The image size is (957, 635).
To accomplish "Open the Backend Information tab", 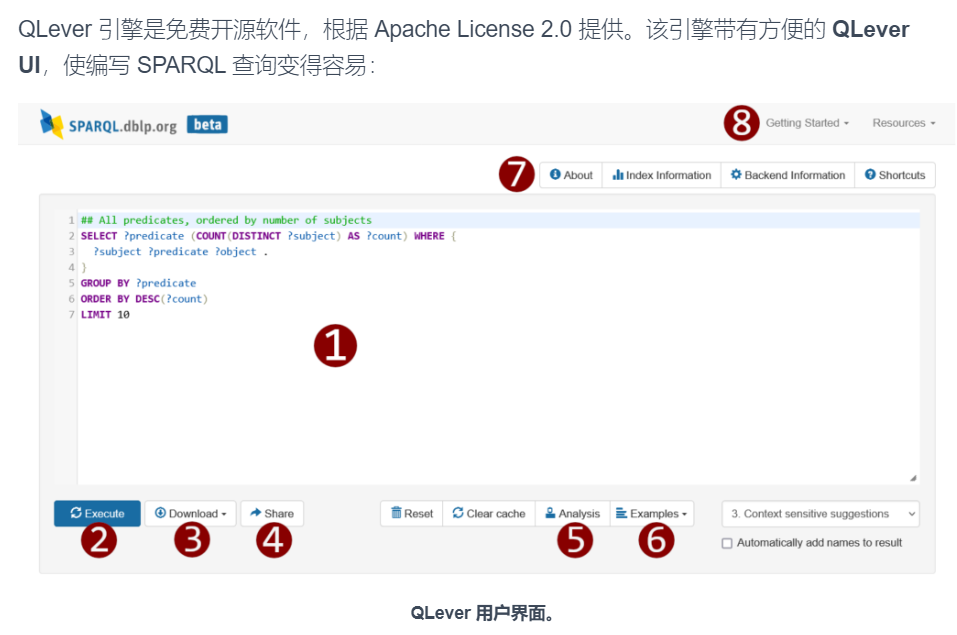I will pos(788,175).
